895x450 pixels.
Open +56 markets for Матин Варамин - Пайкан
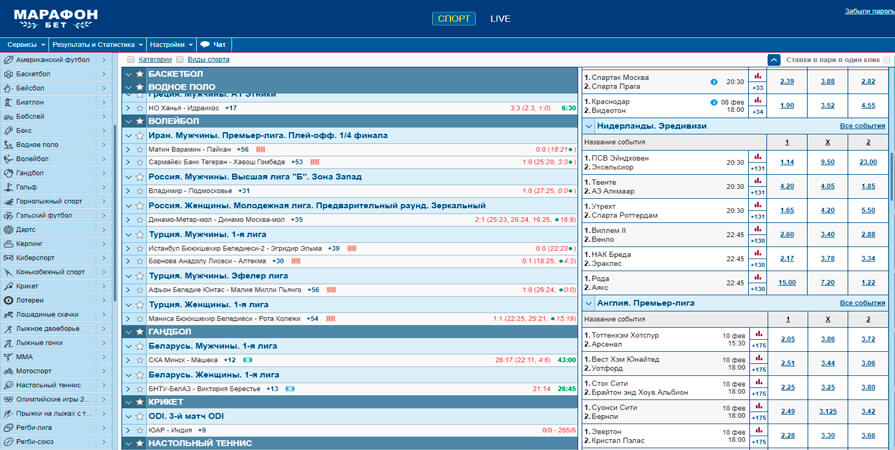(x=243, y=149)
